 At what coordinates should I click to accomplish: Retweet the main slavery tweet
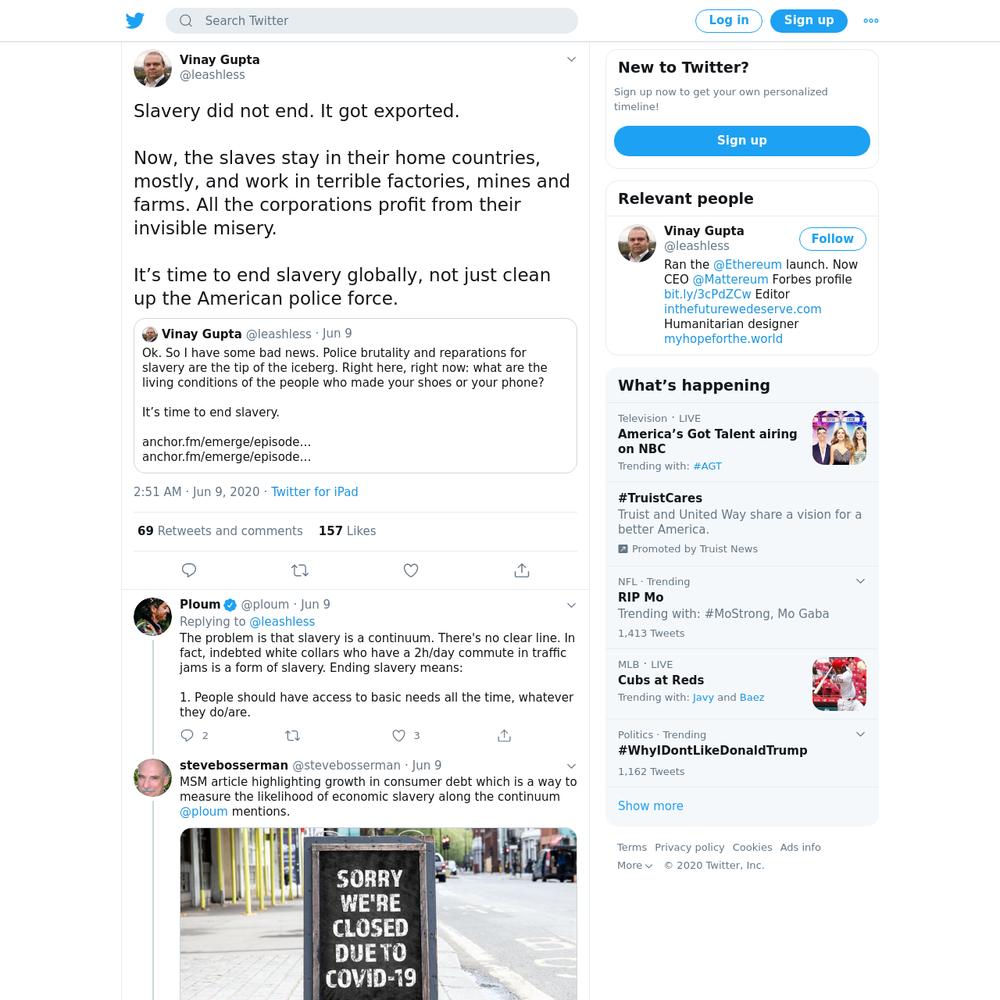300,570
